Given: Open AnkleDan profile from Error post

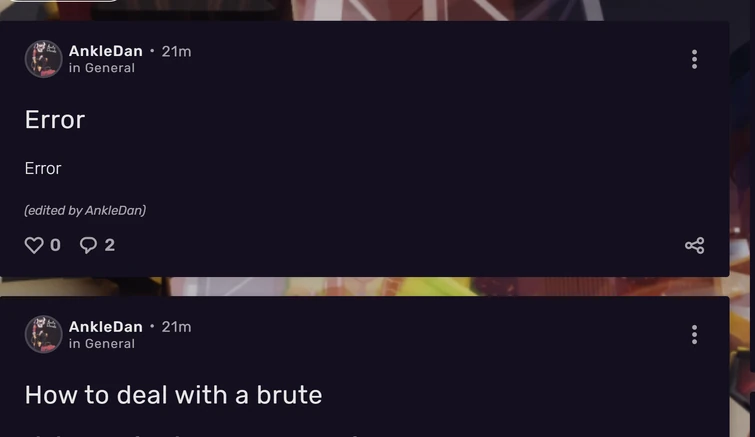Looking at the screenshot, I should (x=105, y=51).
